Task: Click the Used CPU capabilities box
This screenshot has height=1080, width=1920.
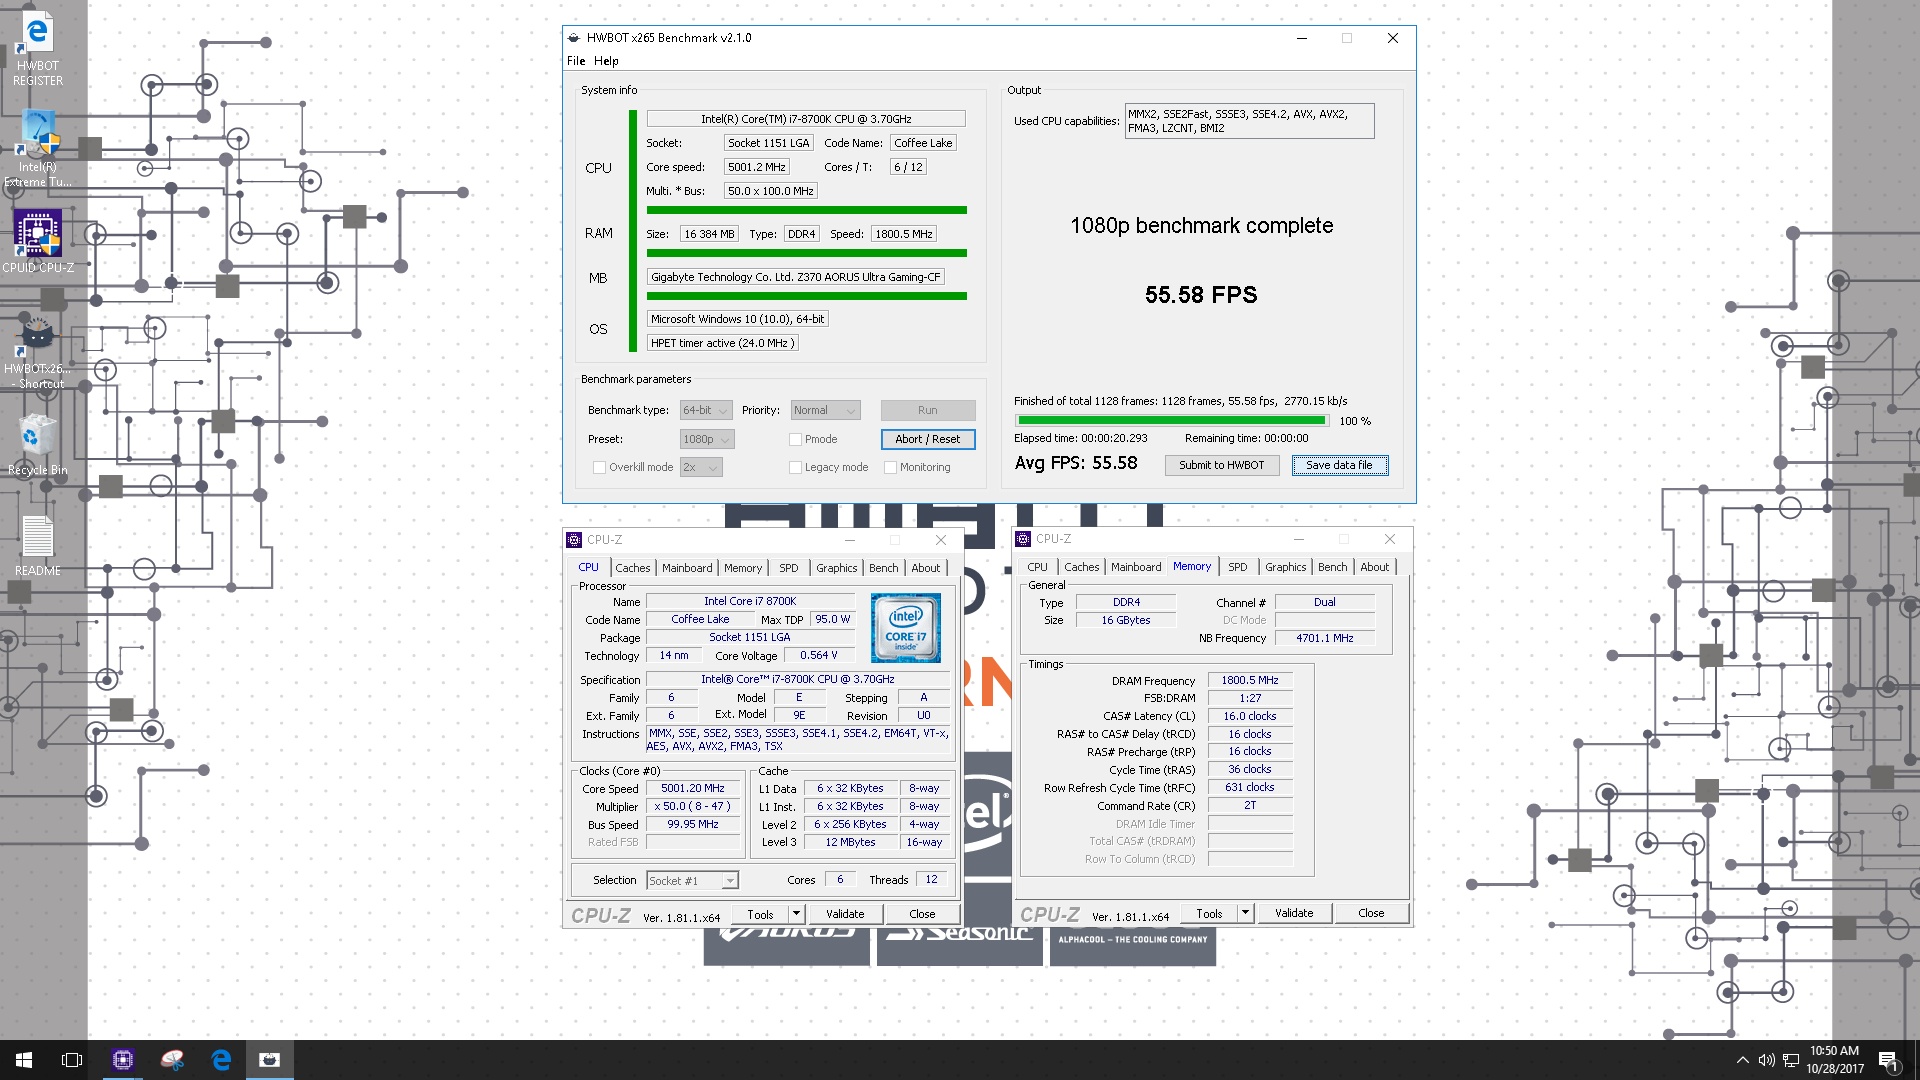Action: click(1249, 121)
